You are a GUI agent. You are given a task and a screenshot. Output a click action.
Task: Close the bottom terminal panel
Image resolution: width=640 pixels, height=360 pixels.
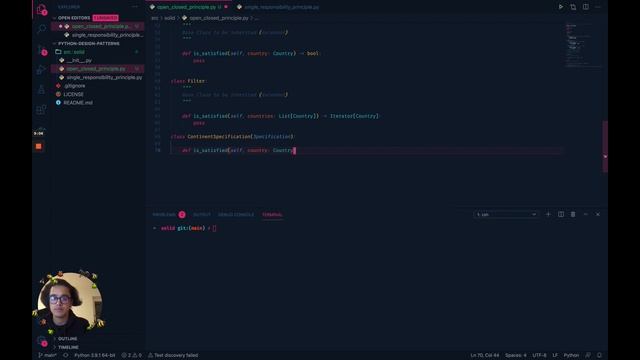tap(598, 214)
